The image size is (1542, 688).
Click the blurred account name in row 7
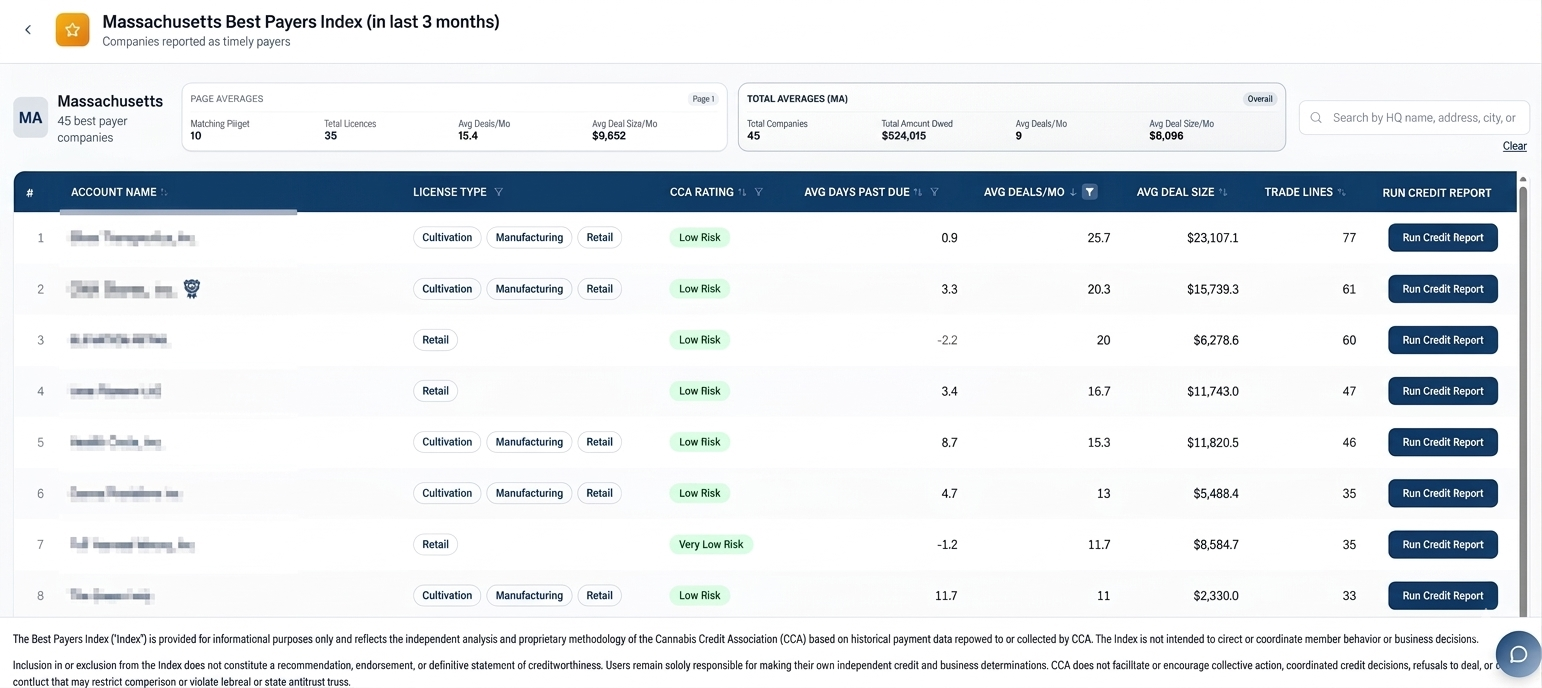pyautogui.click(x=131, y=544)
